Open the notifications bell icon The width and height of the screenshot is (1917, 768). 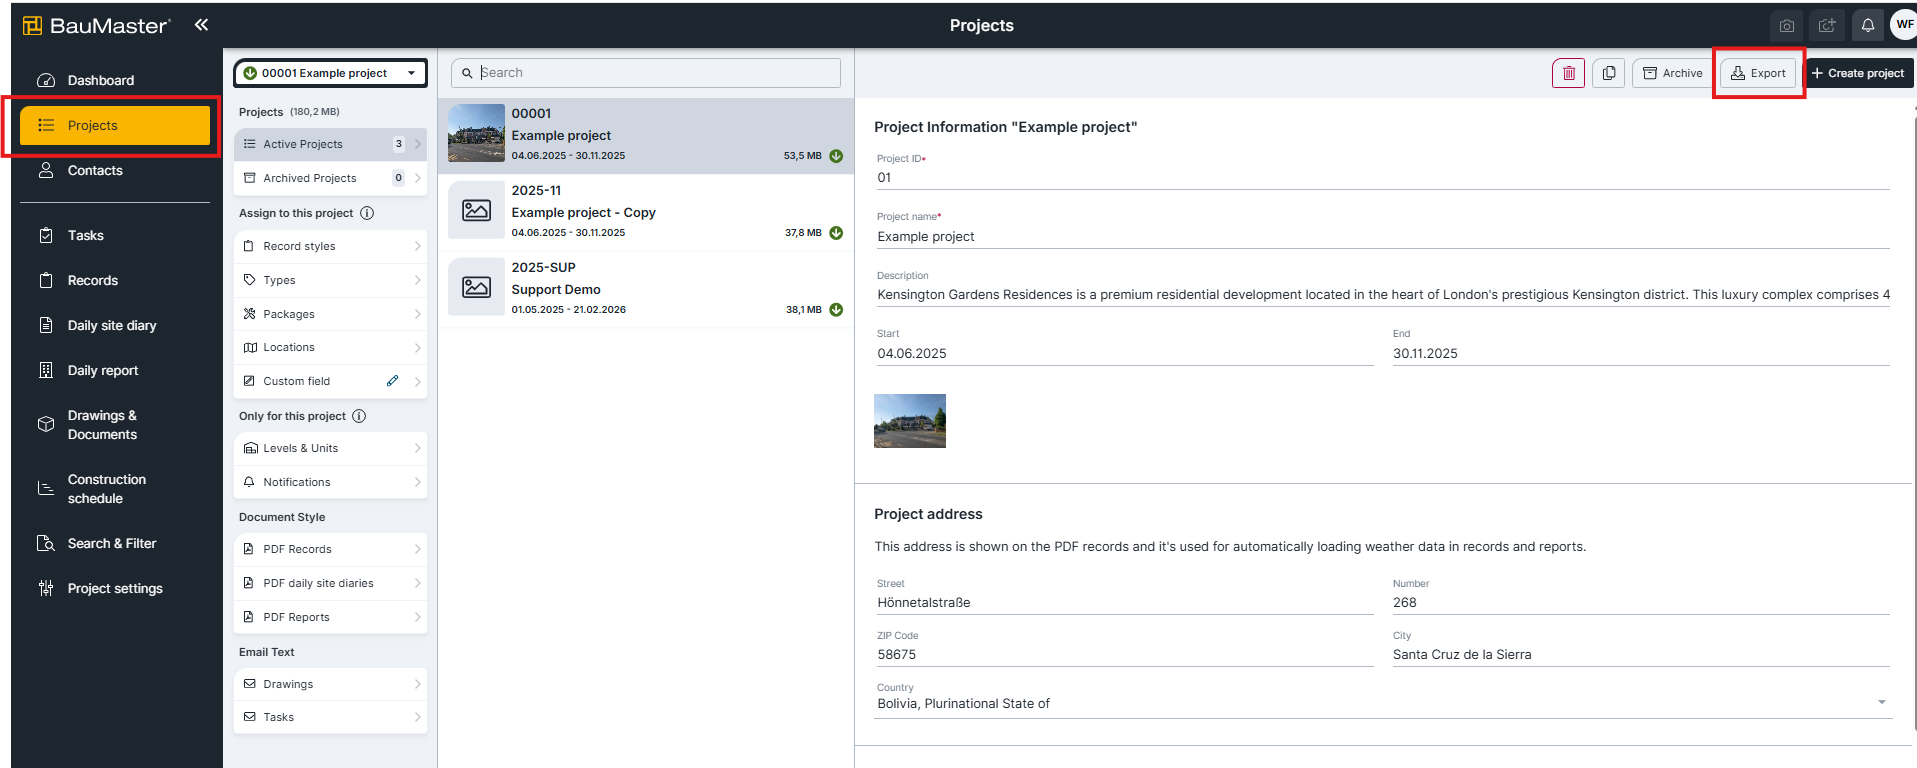(1867, 25)
